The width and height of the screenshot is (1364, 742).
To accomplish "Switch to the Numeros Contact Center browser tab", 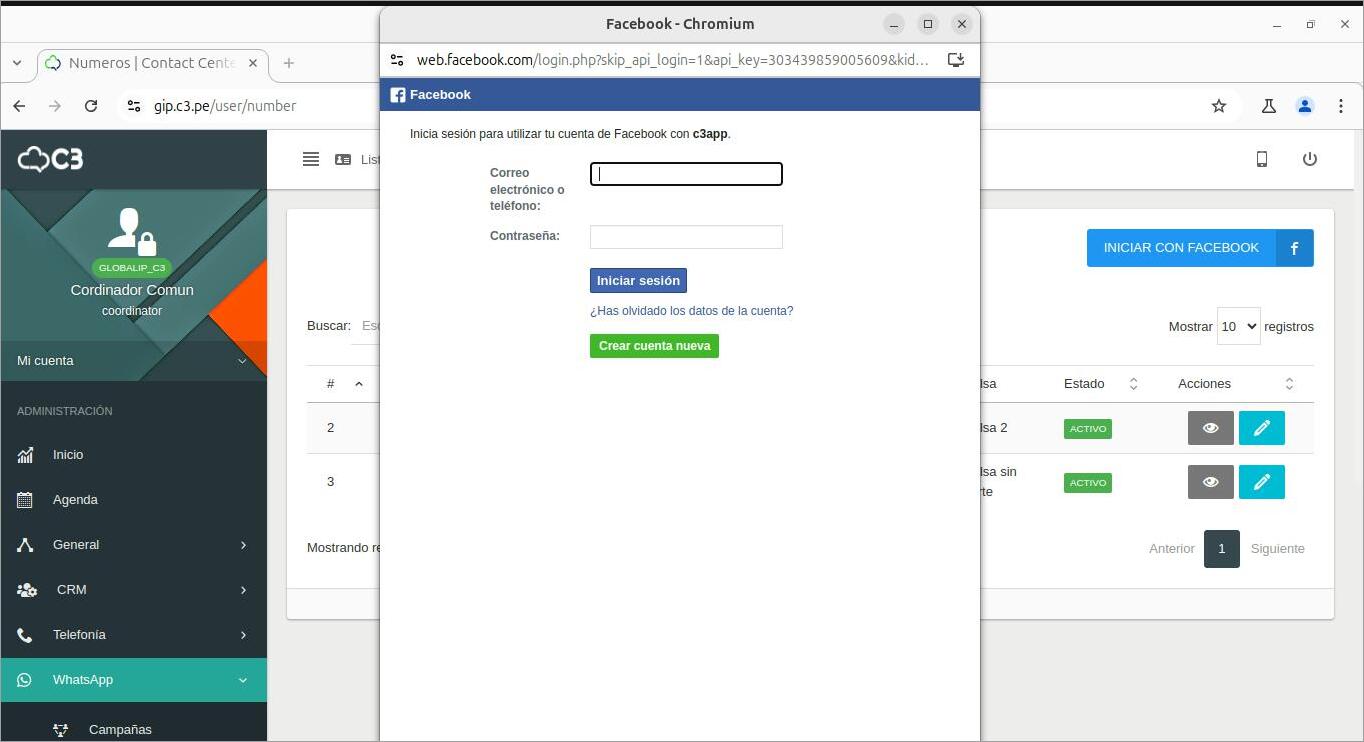I will (x=150, y=62).
